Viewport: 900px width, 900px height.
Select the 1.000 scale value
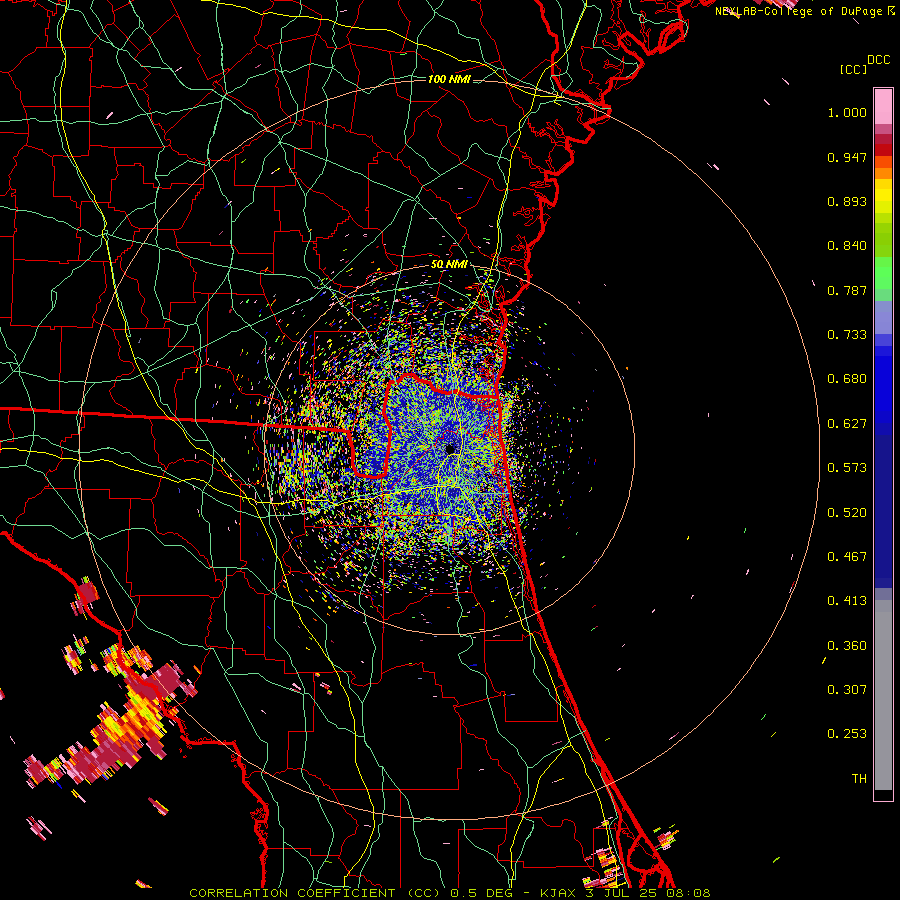[x=847, y=112]
